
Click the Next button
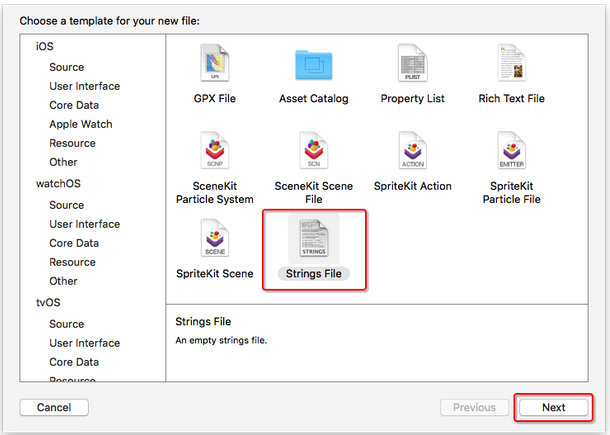coord(553,407)
